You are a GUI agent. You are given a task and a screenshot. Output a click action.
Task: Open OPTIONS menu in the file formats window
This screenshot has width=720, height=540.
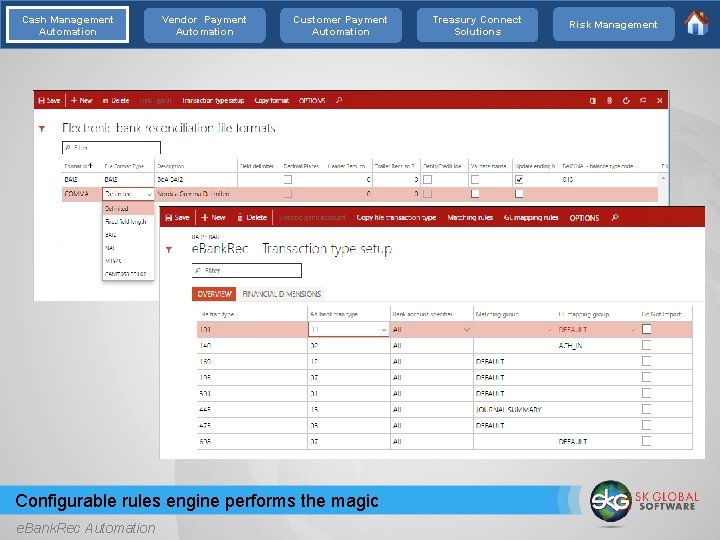coord(312,101)
